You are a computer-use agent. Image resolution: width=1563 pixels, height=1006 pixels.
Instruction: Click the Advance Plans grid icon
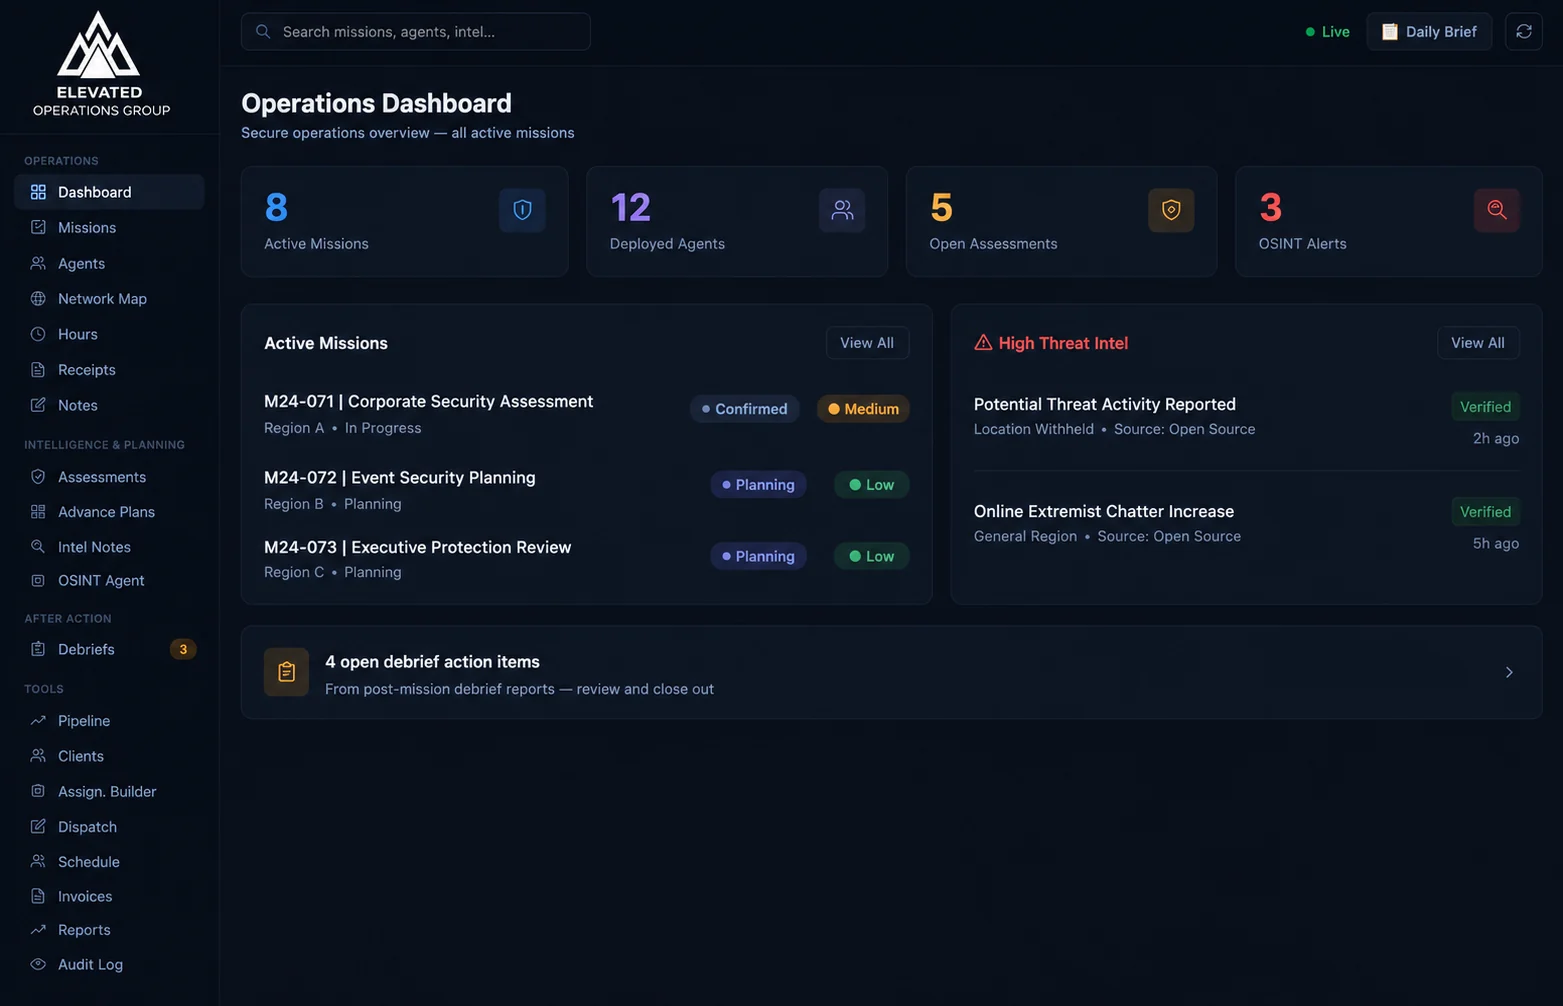(x=38, y=512)
